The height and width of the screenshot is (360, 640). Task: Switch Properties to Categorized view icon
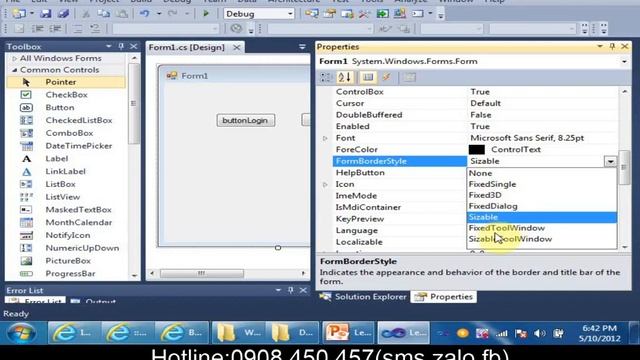326,77
